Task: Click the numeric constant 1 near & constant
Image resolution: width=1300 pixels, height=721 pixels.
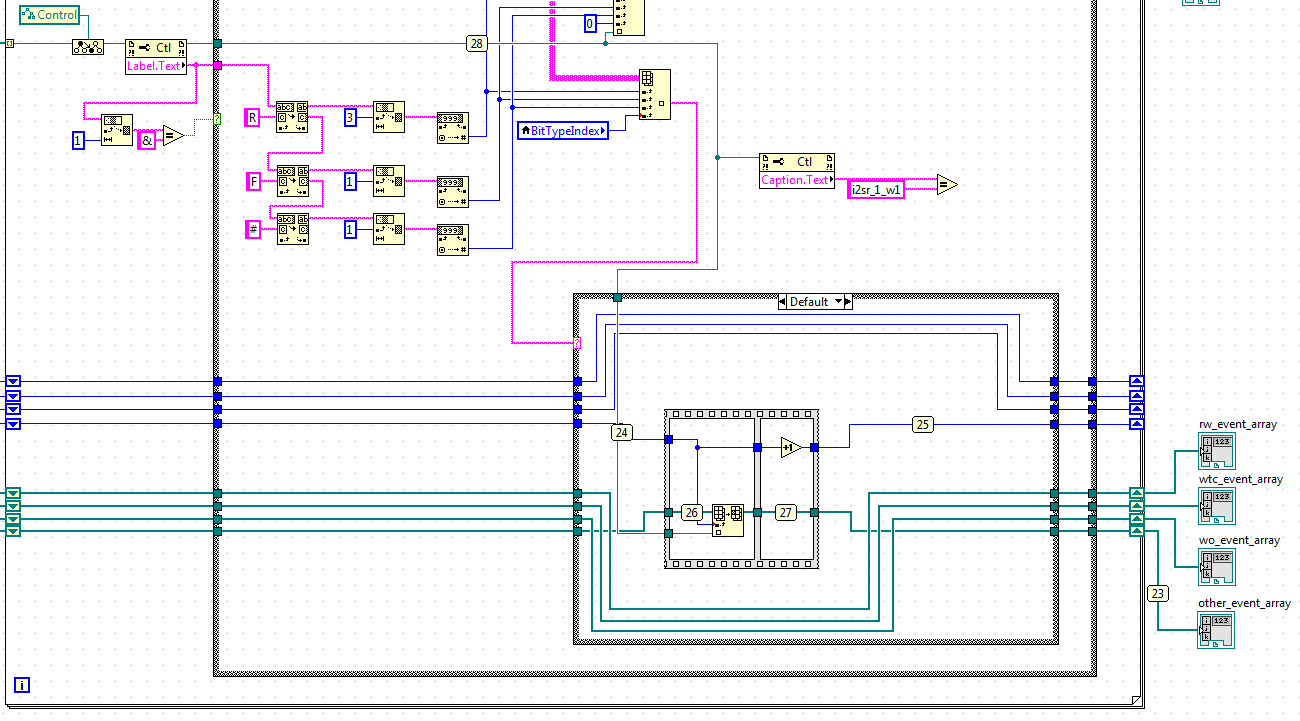Action: tap(78, 141)
